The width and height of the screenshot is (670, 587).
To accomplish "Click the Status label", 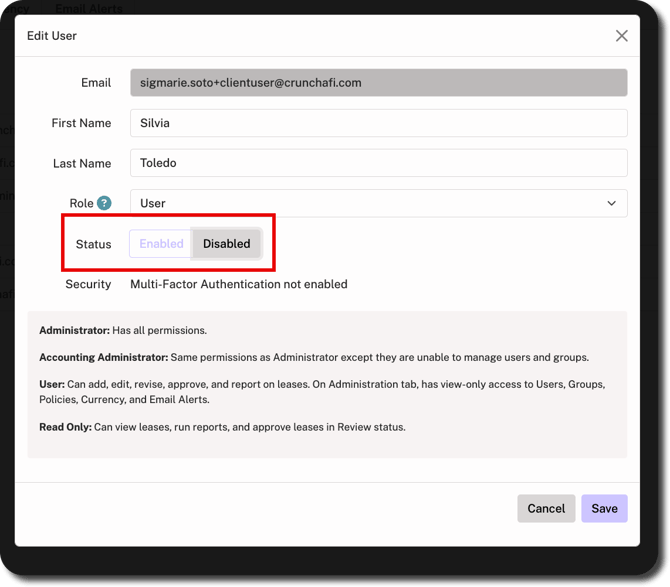I will coord(93,244).
